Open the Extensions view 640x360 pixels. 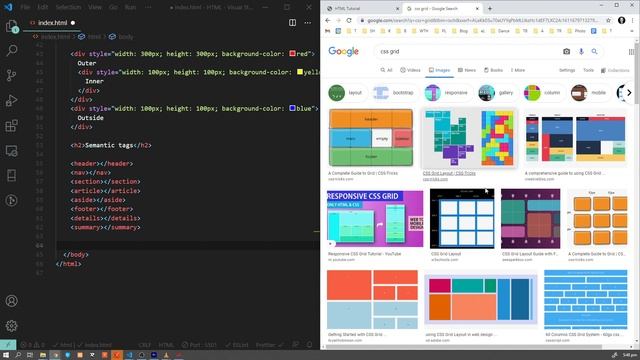[11, 125]
